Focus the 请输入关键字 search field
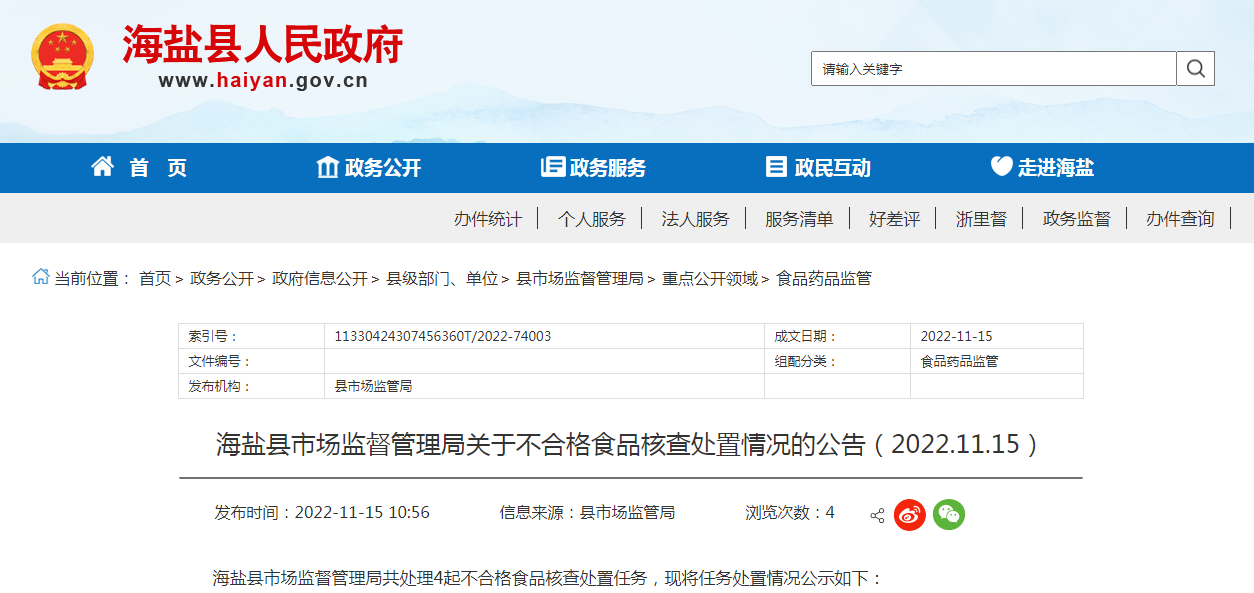 tap(994, 68)
